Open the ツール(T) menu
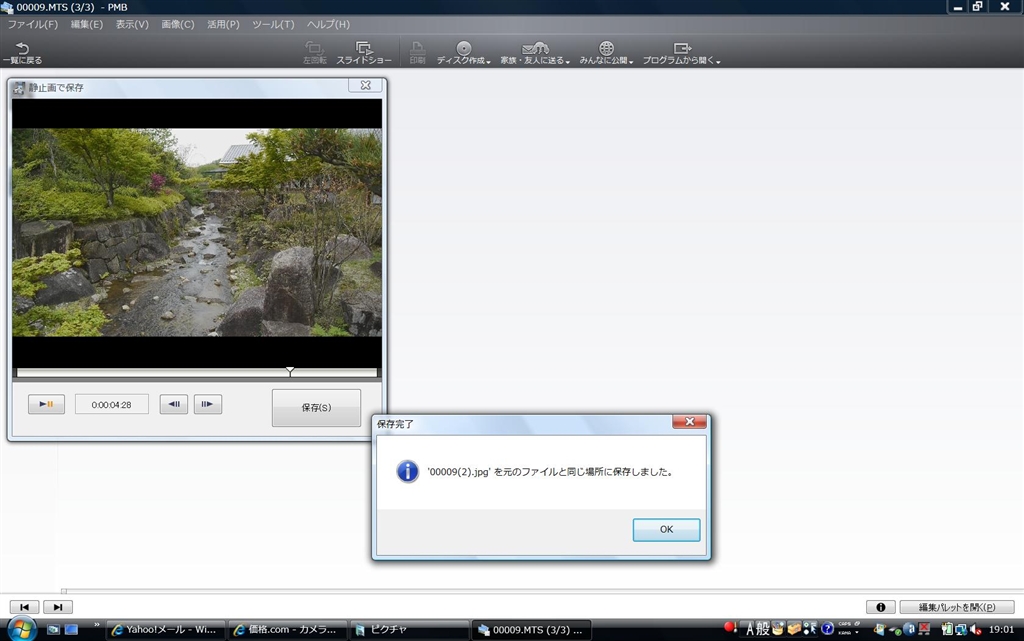 (x=273, y=24)
